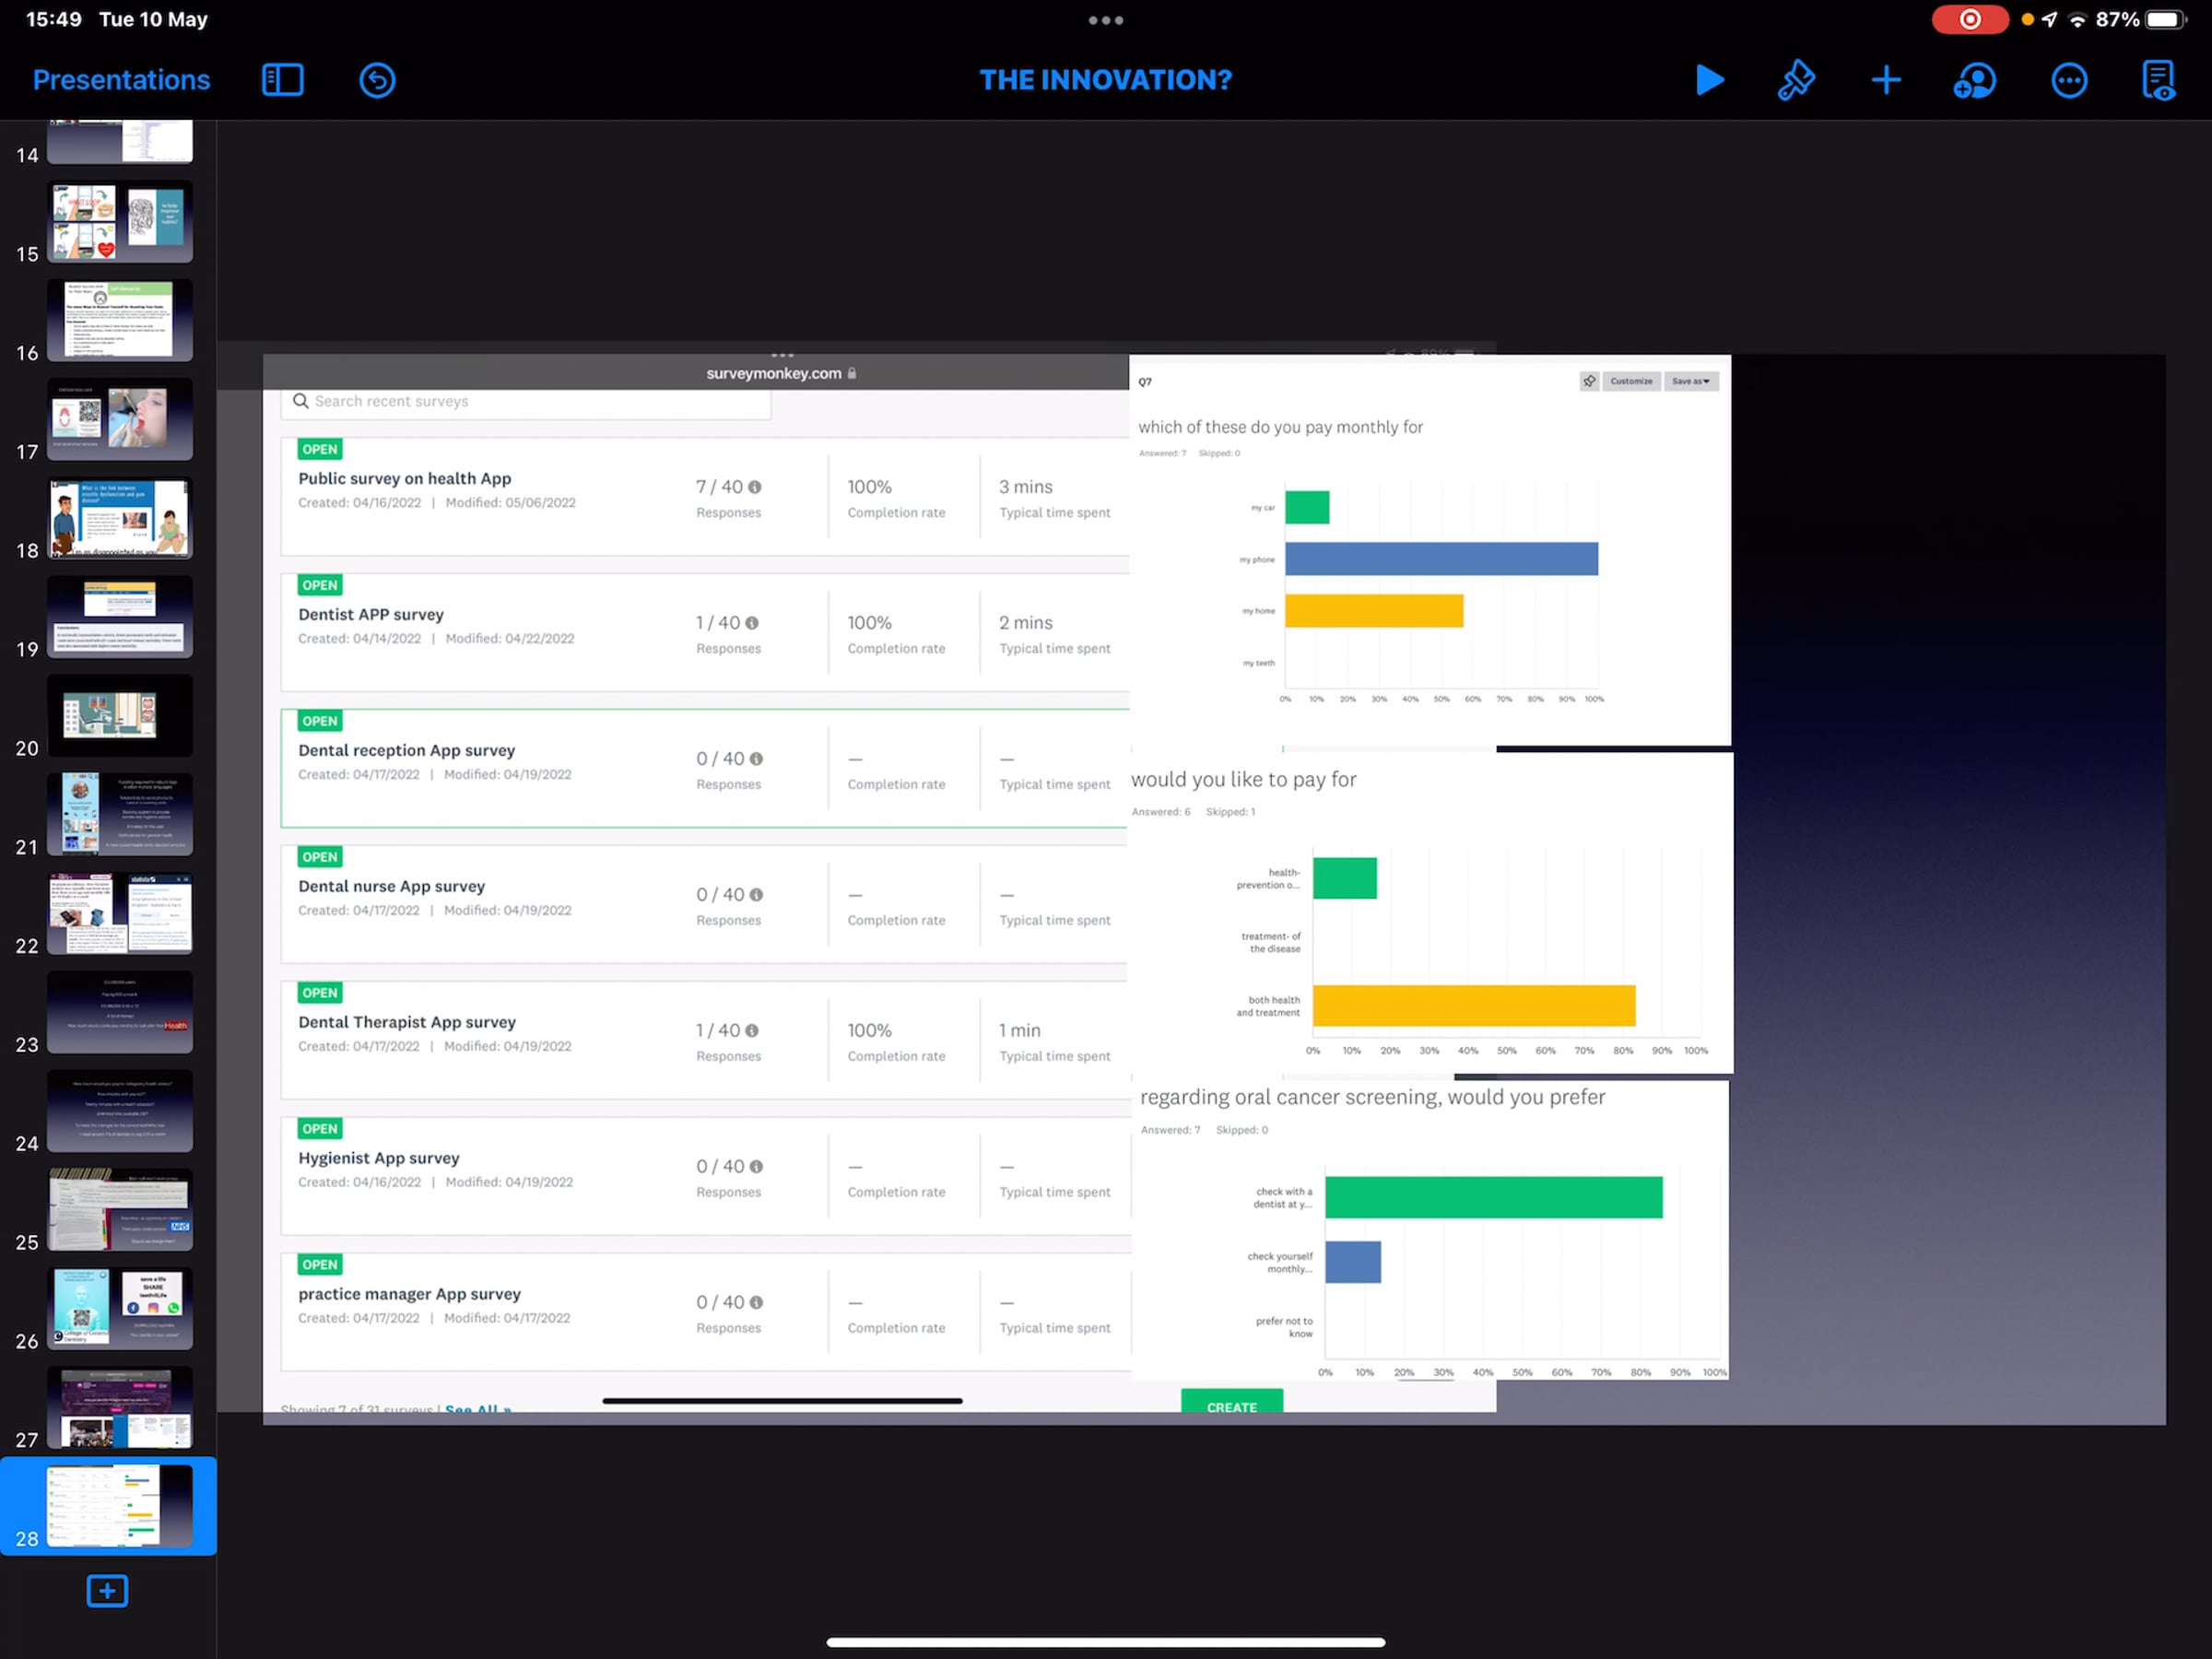Click OPEN badge on Public survey row

click(320, 449)
